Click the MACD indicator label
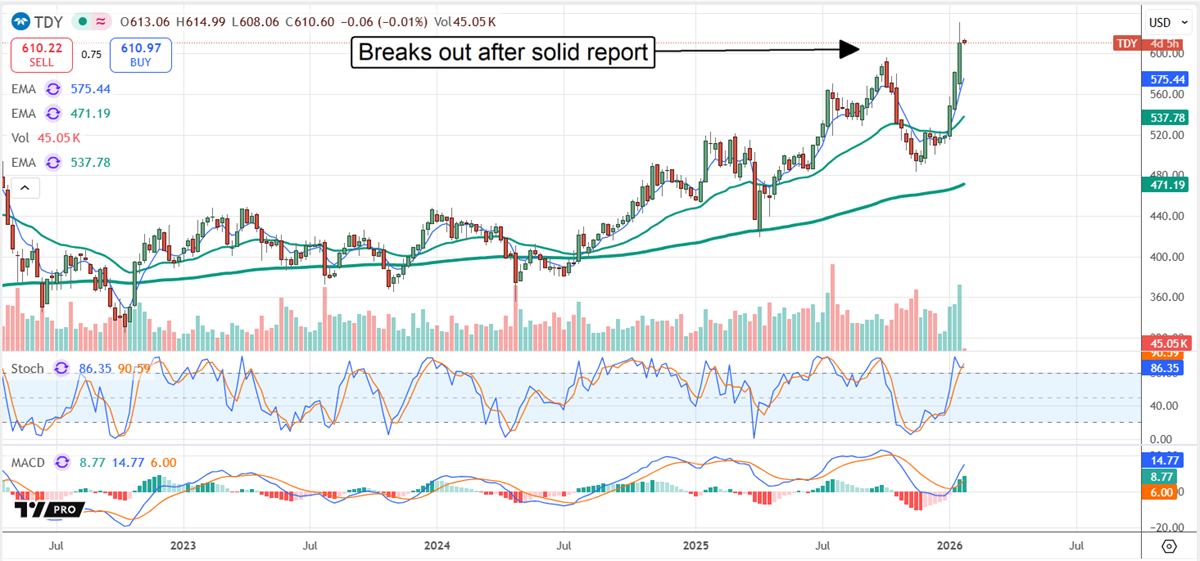 point(29,463)
